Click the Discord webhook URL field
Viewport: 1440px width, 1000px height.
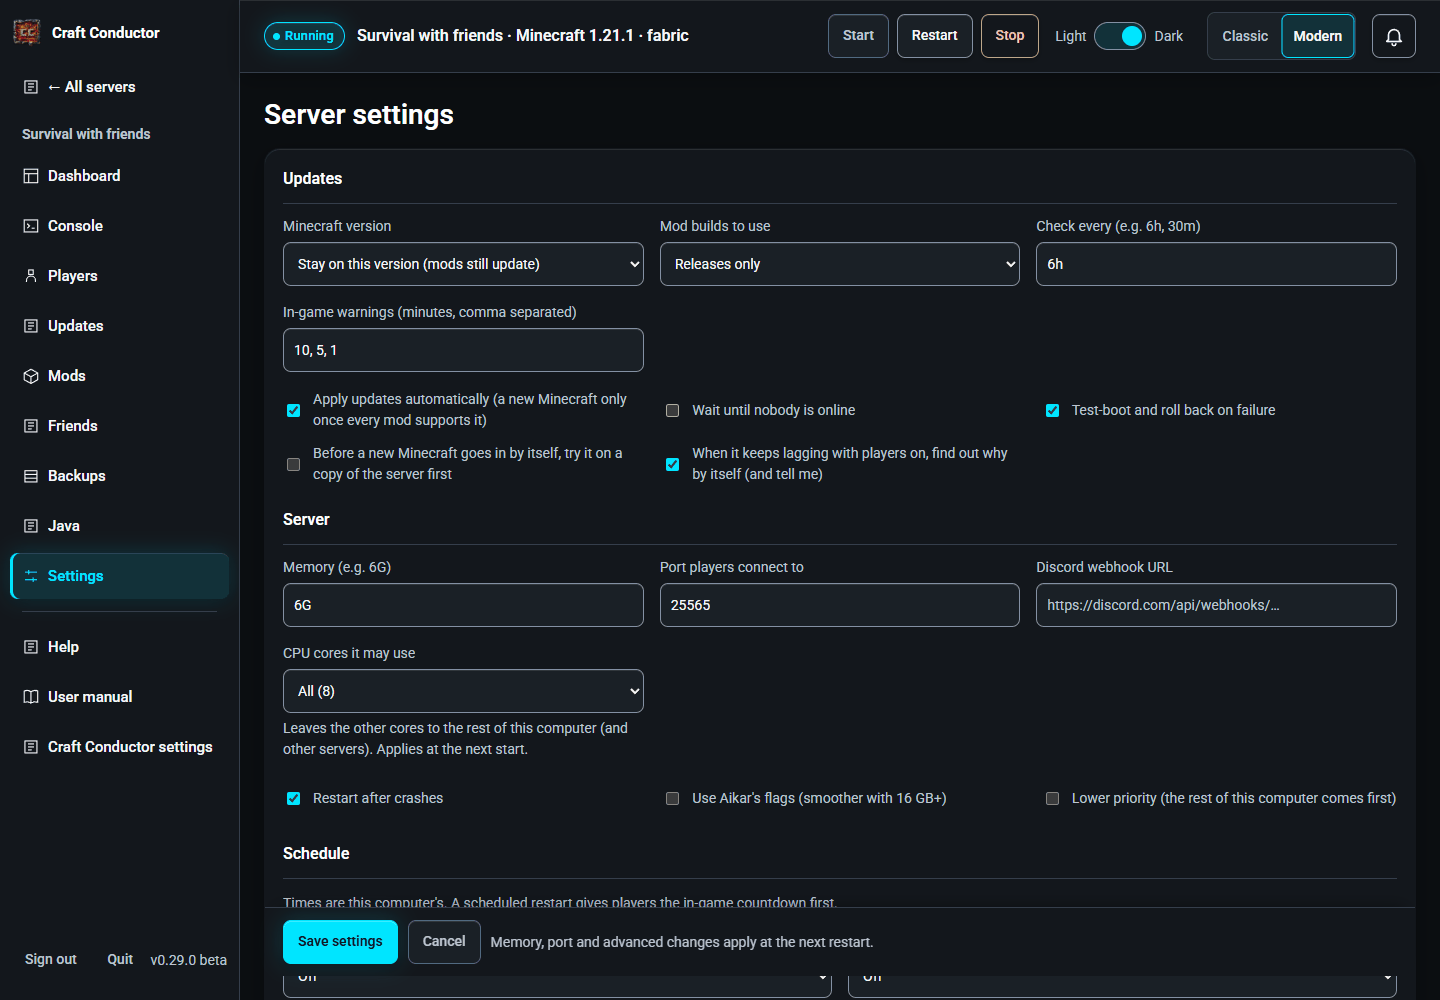pyautogui.click(x=1216, y=605)
